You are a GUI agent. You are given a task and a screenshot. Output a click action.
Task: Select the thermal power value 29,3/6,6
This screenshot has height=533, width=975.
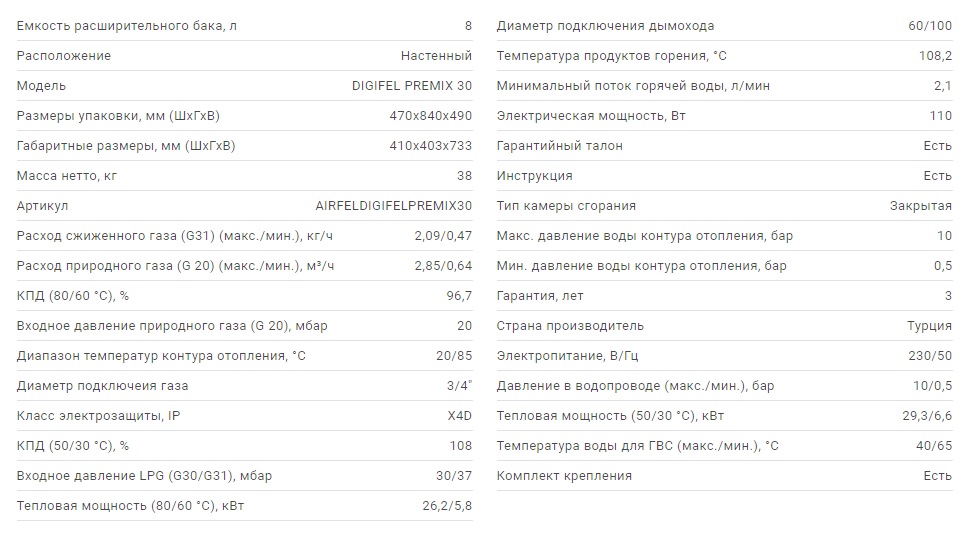pyautogui.click(x=923, y=416)
